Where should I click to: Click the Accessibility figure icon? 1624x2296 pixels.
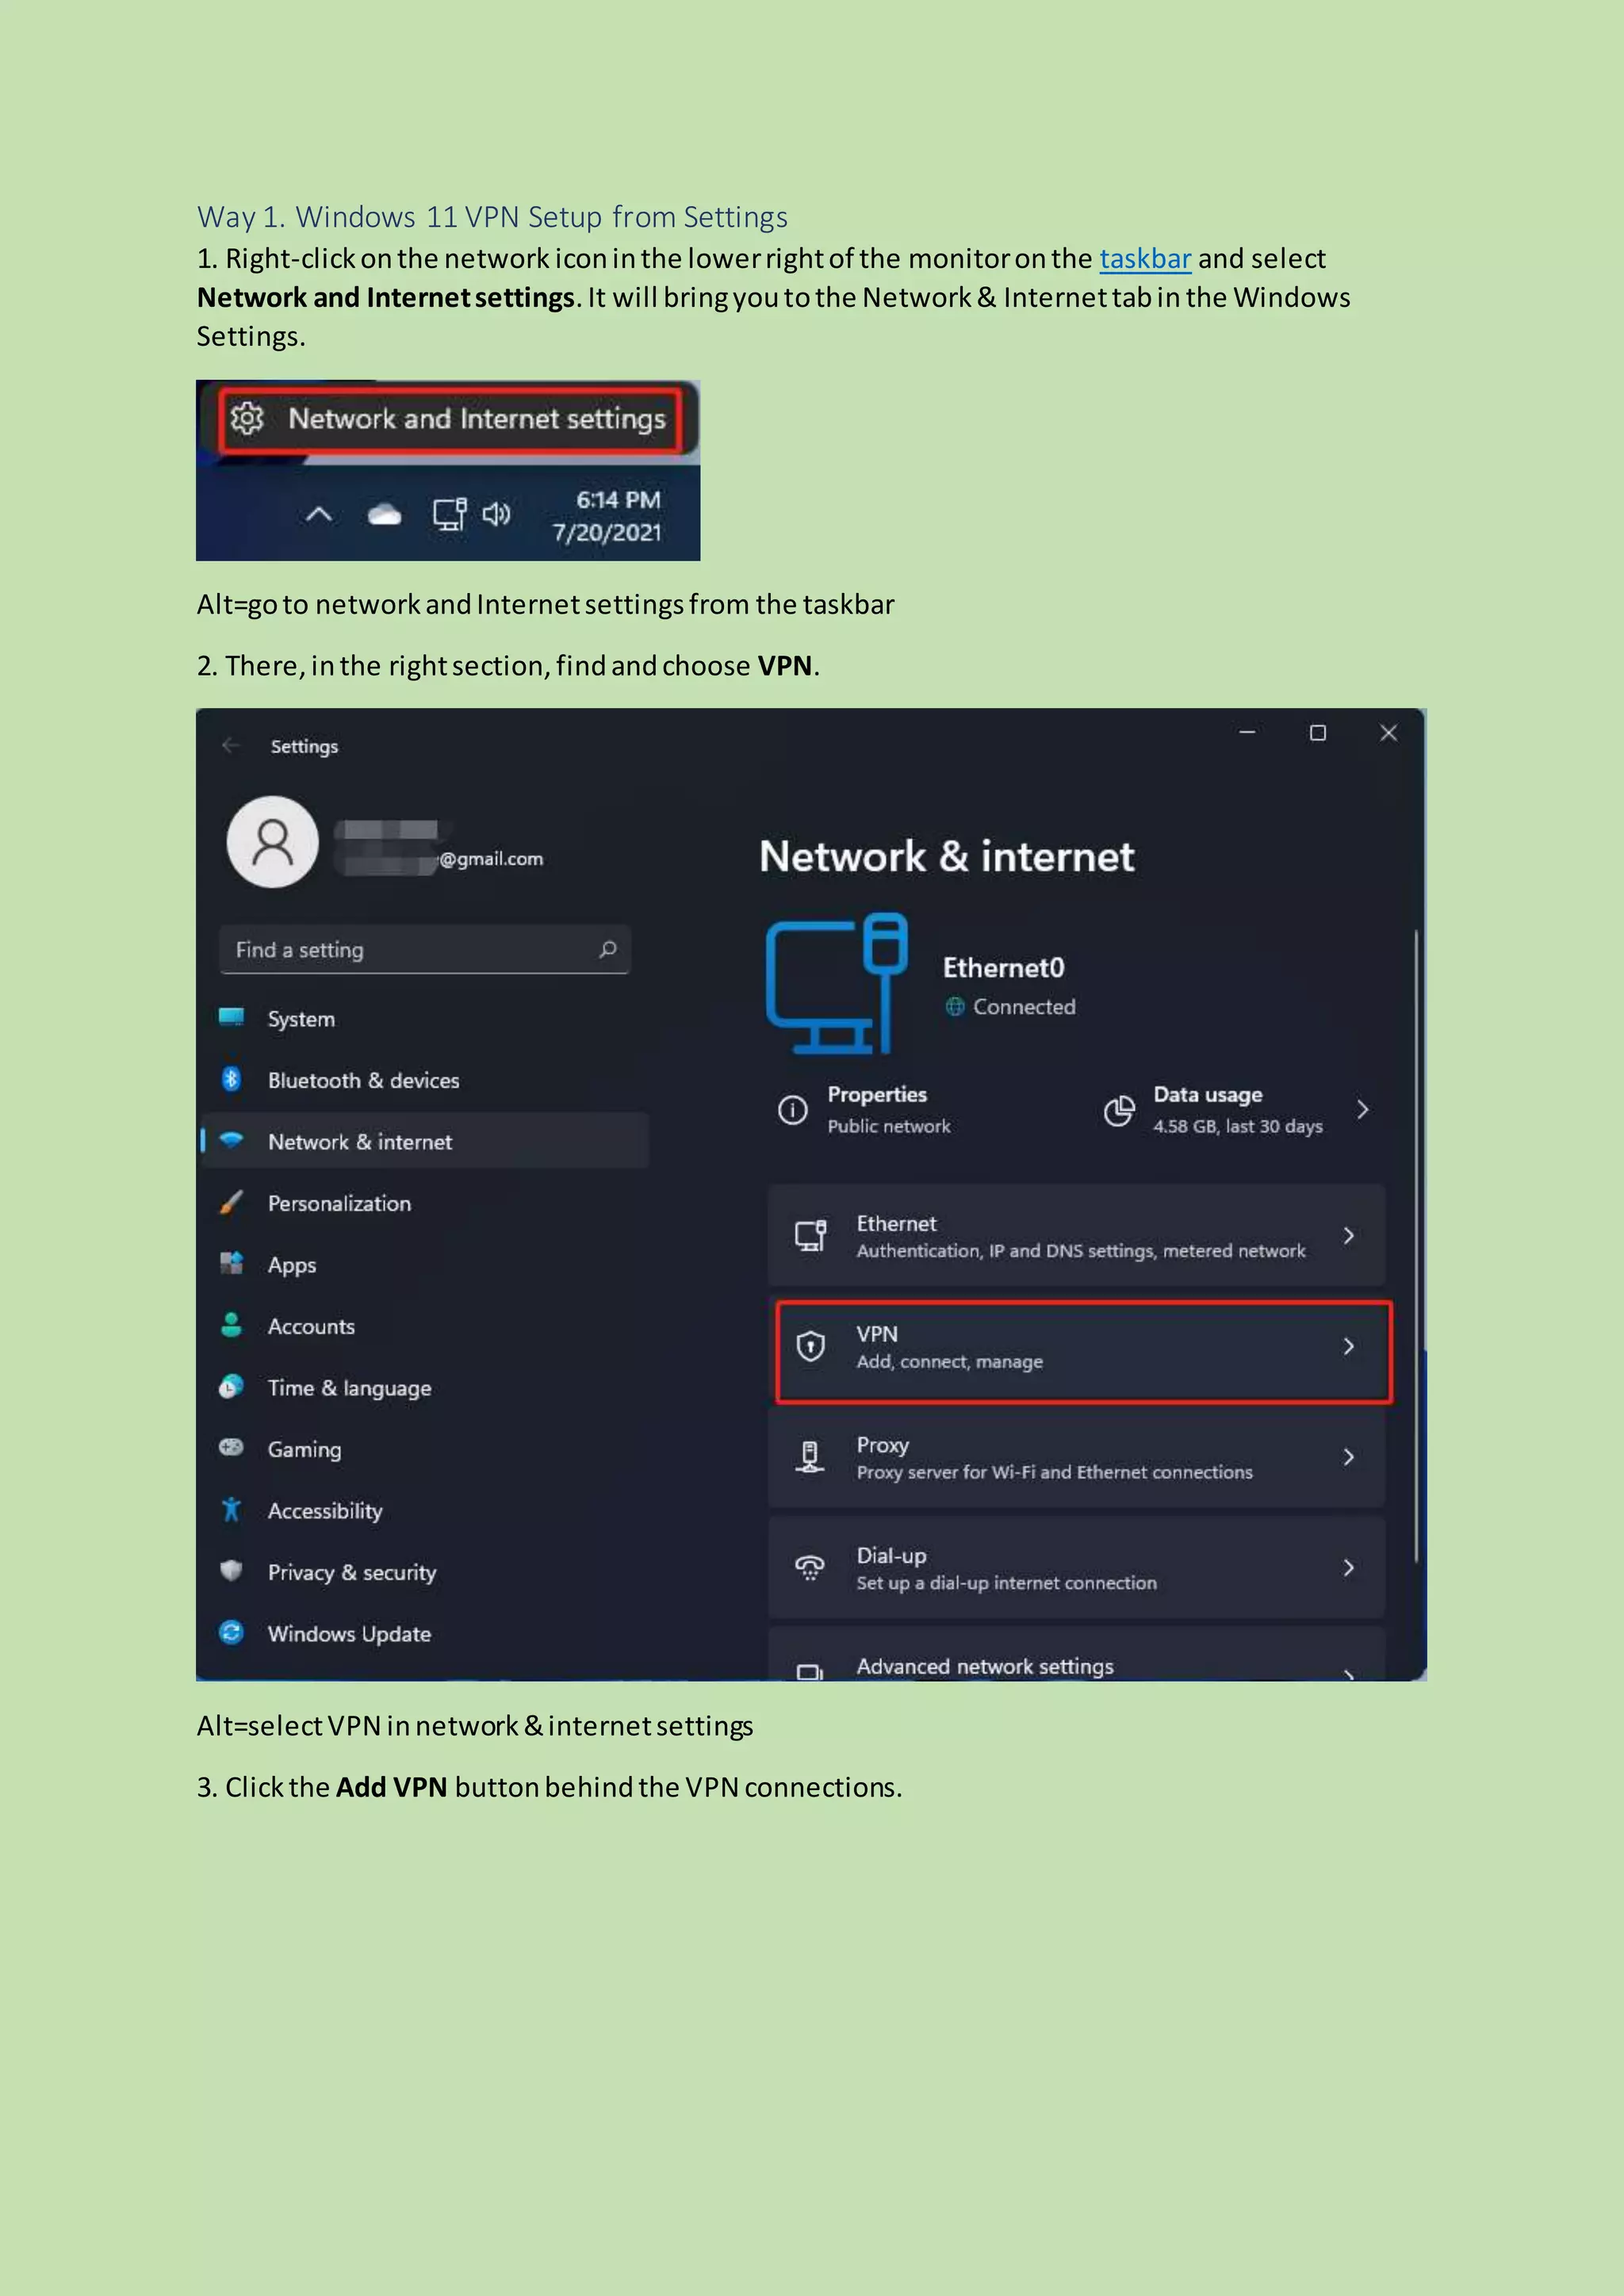pos(231,1509)
